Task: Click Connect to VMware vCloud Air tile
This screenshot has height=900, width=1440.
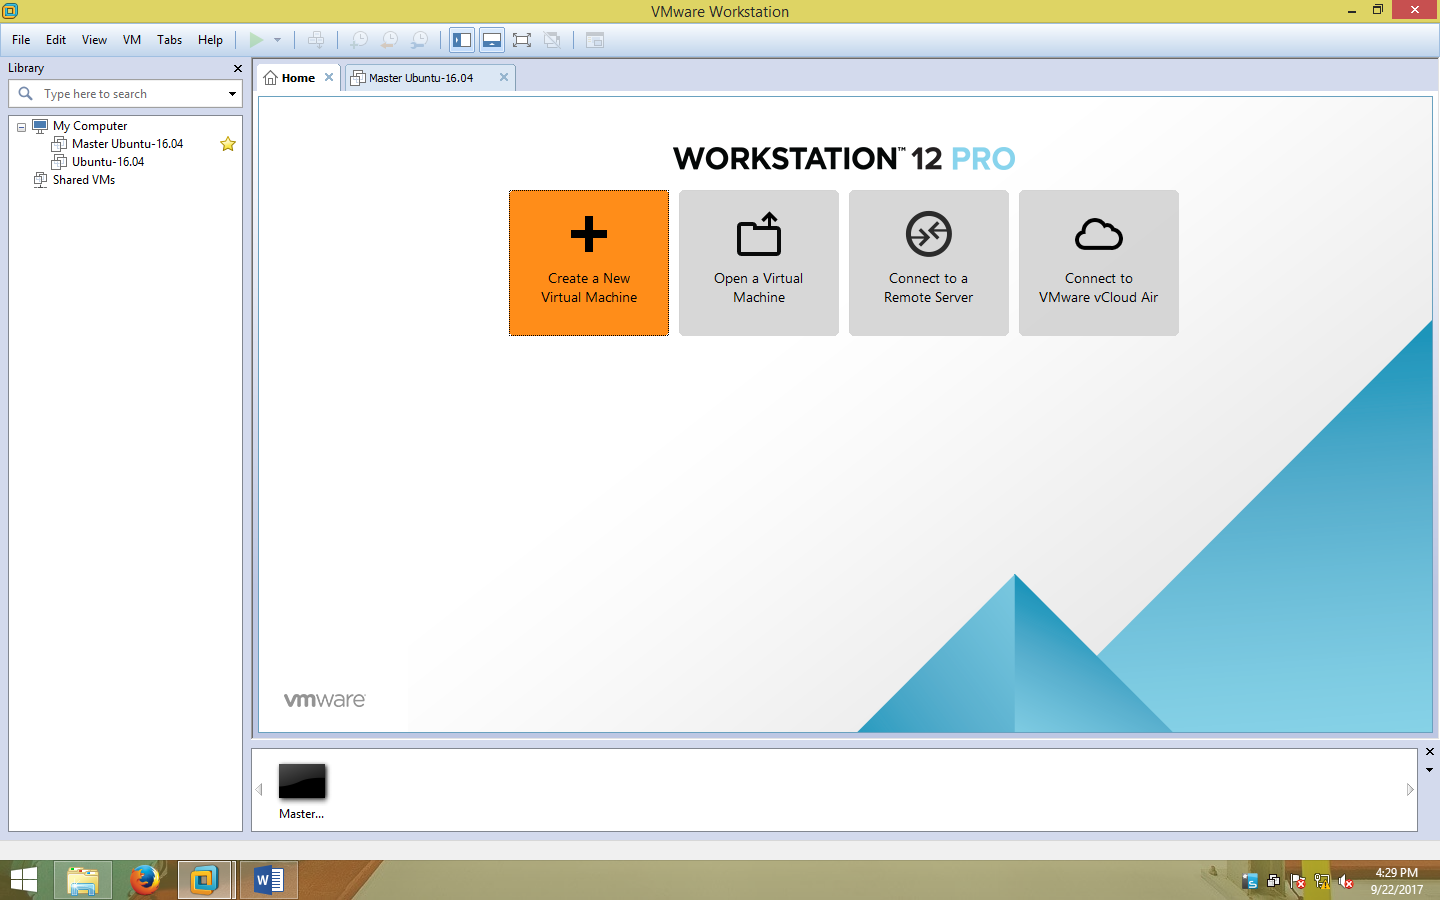Action: click(1099, 263)
